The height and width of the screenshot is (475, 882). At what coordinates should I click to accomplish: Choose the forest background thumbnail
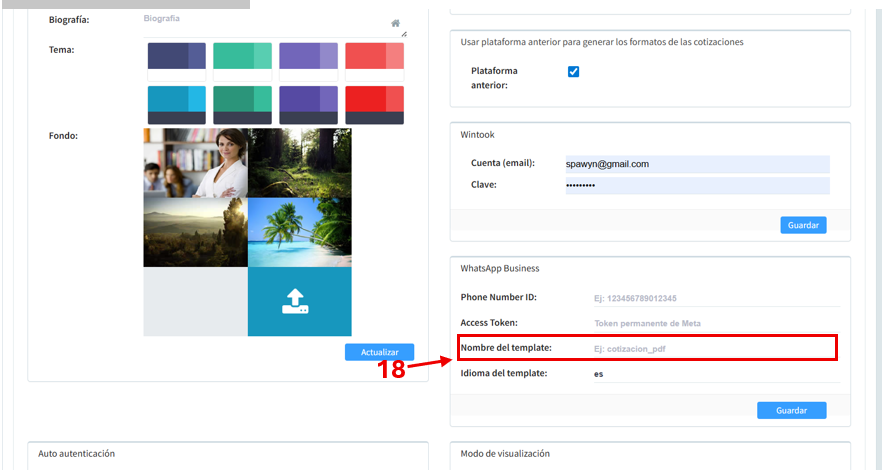click(x=299, y=162)
